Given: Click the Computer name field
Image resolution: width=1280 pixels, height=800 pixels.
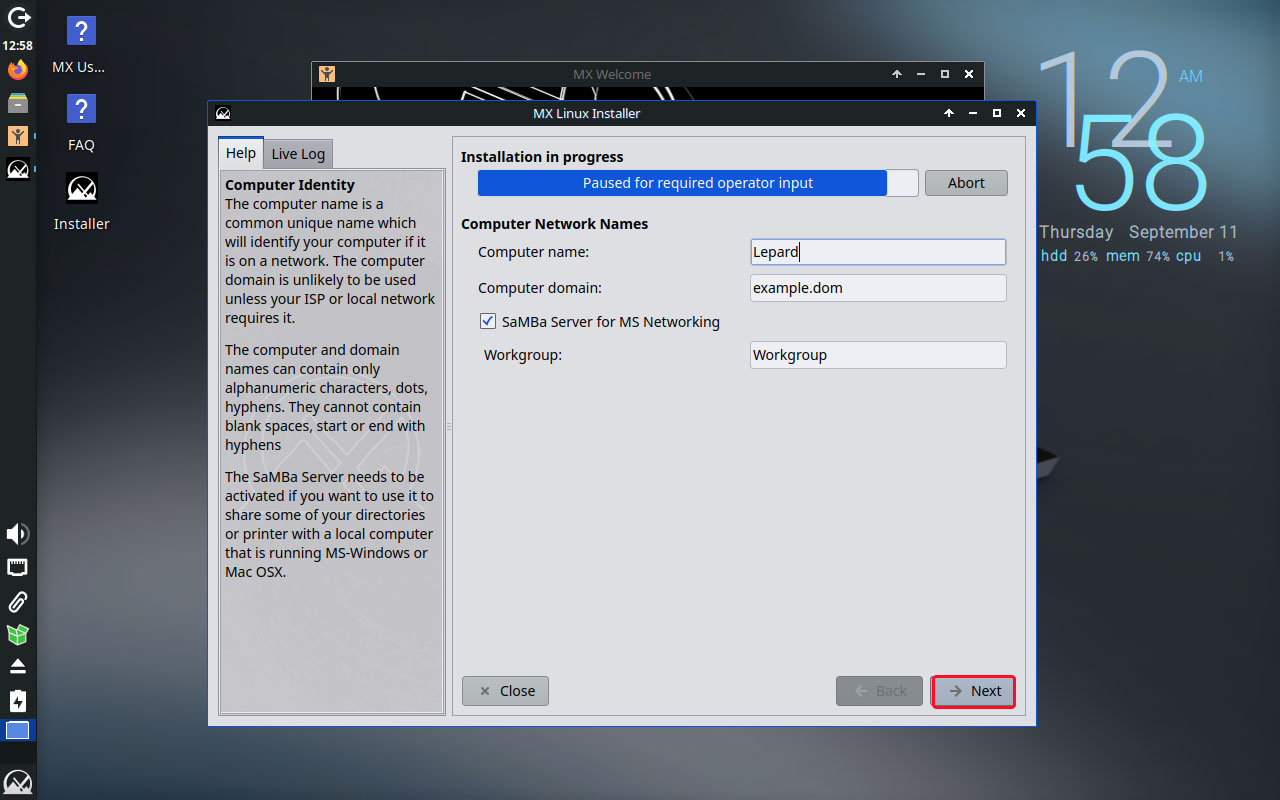Looking at the screenshot, I should pyautogui.click(x=878, y=252).
